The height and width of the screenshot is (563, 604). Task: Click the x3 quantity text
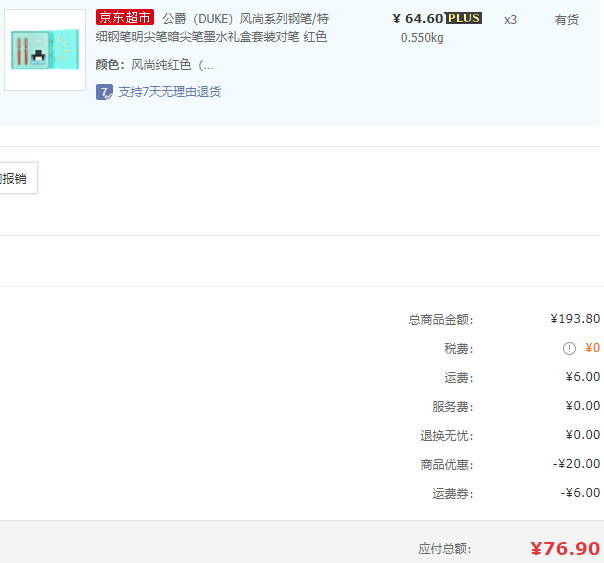[x=510, y=20]
